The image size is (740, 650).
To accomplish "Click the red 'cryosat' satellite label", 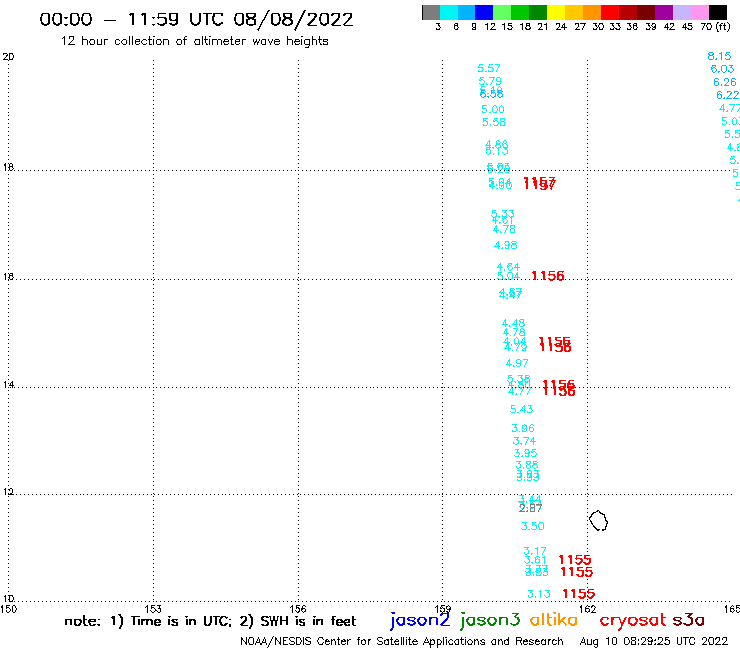I will pos(633,621).
